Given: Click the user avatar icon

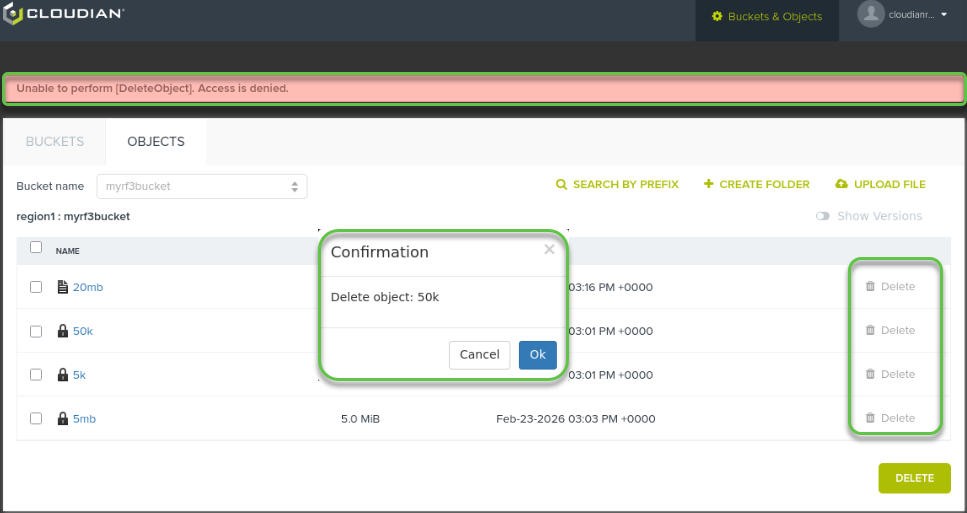Looking at the screenshot, I should tap(871, 14).
